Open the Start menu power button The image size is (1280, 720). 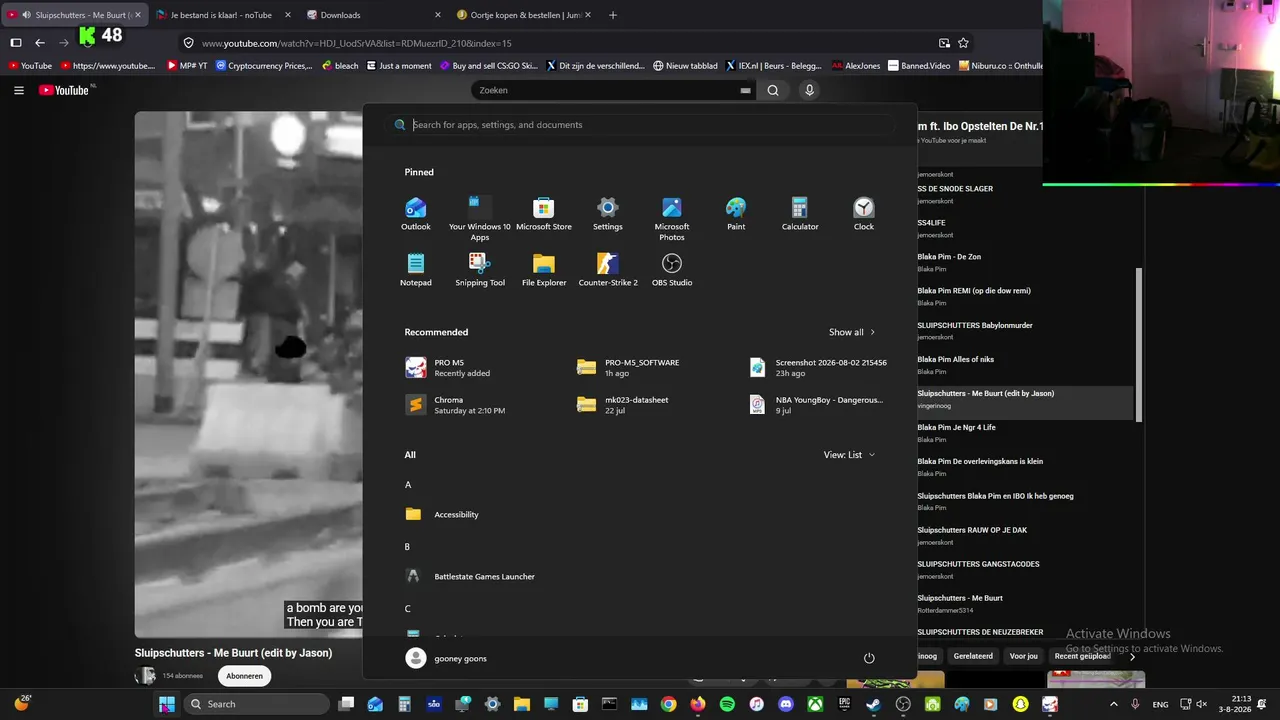[x=869, y=658]
